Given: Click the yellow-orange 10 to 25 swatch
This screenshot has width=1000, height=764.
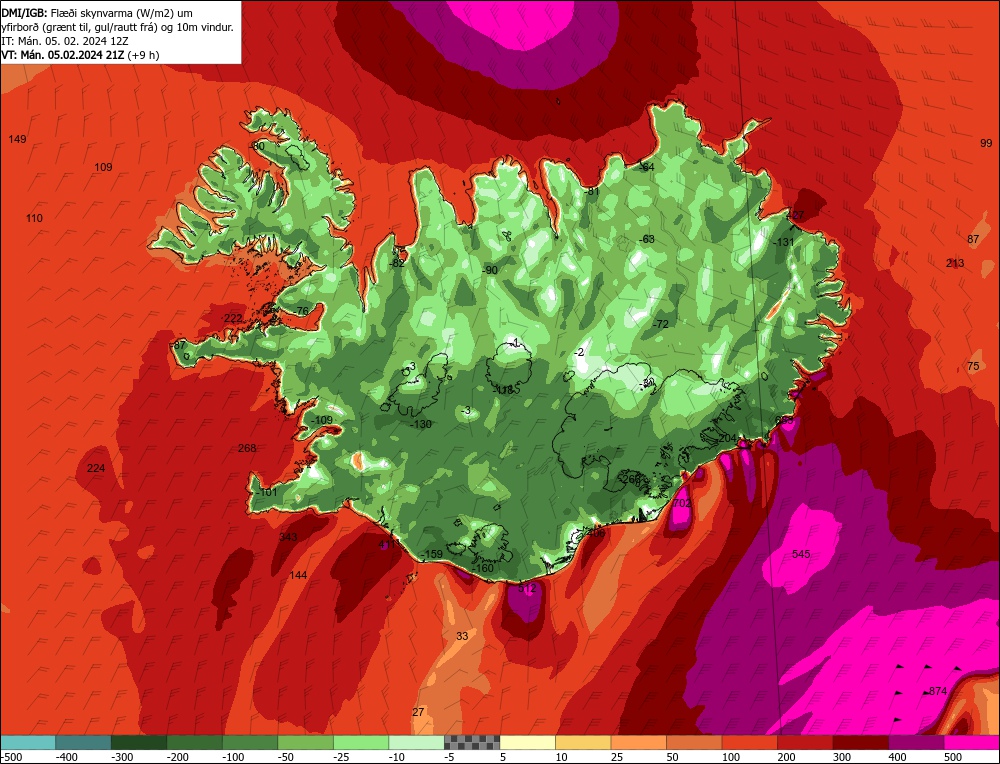Looking at the screenshot, I should [x=583, y=742].
